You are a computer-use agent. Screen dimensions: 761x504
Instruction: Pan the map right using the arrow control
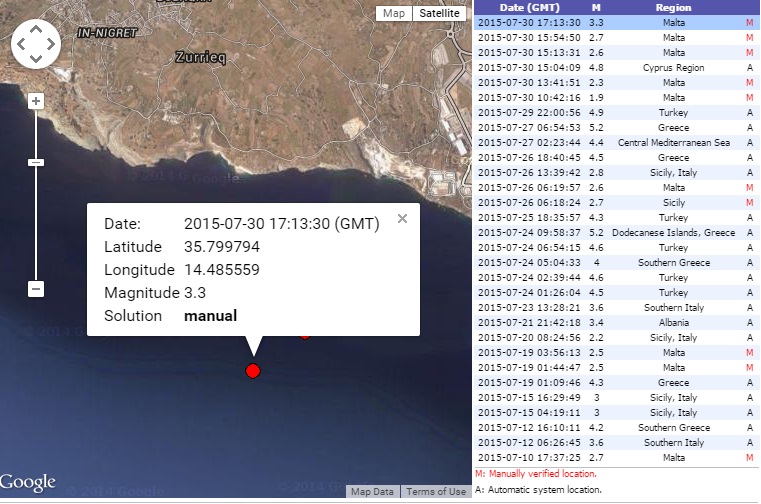click(51, 45)
